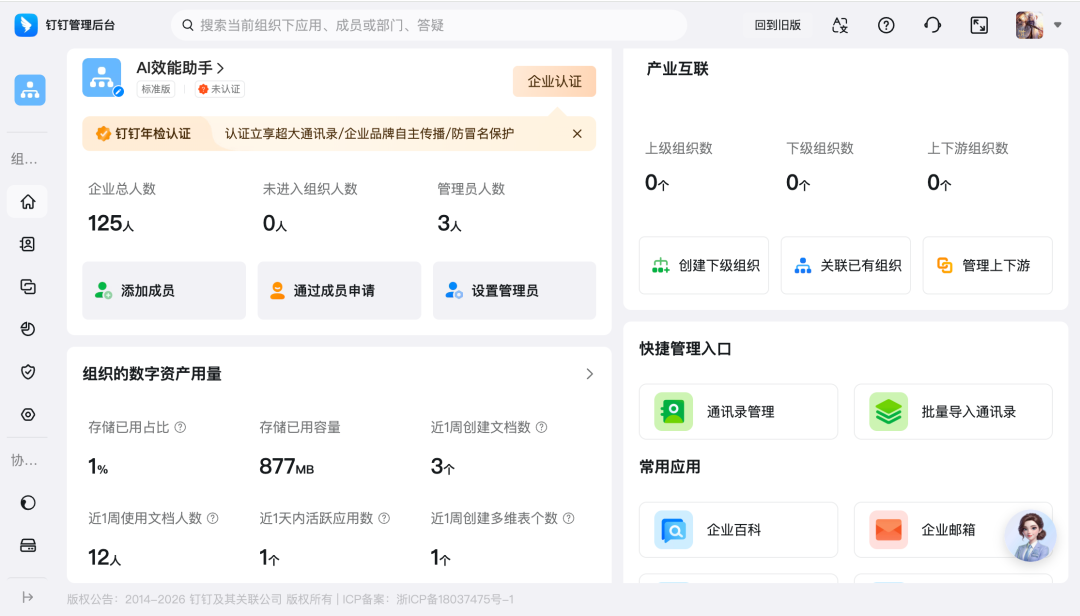The image size is (1080, 616).
Task: Click the shield security icon in the sidebar
Action: (x=27, y=371)
